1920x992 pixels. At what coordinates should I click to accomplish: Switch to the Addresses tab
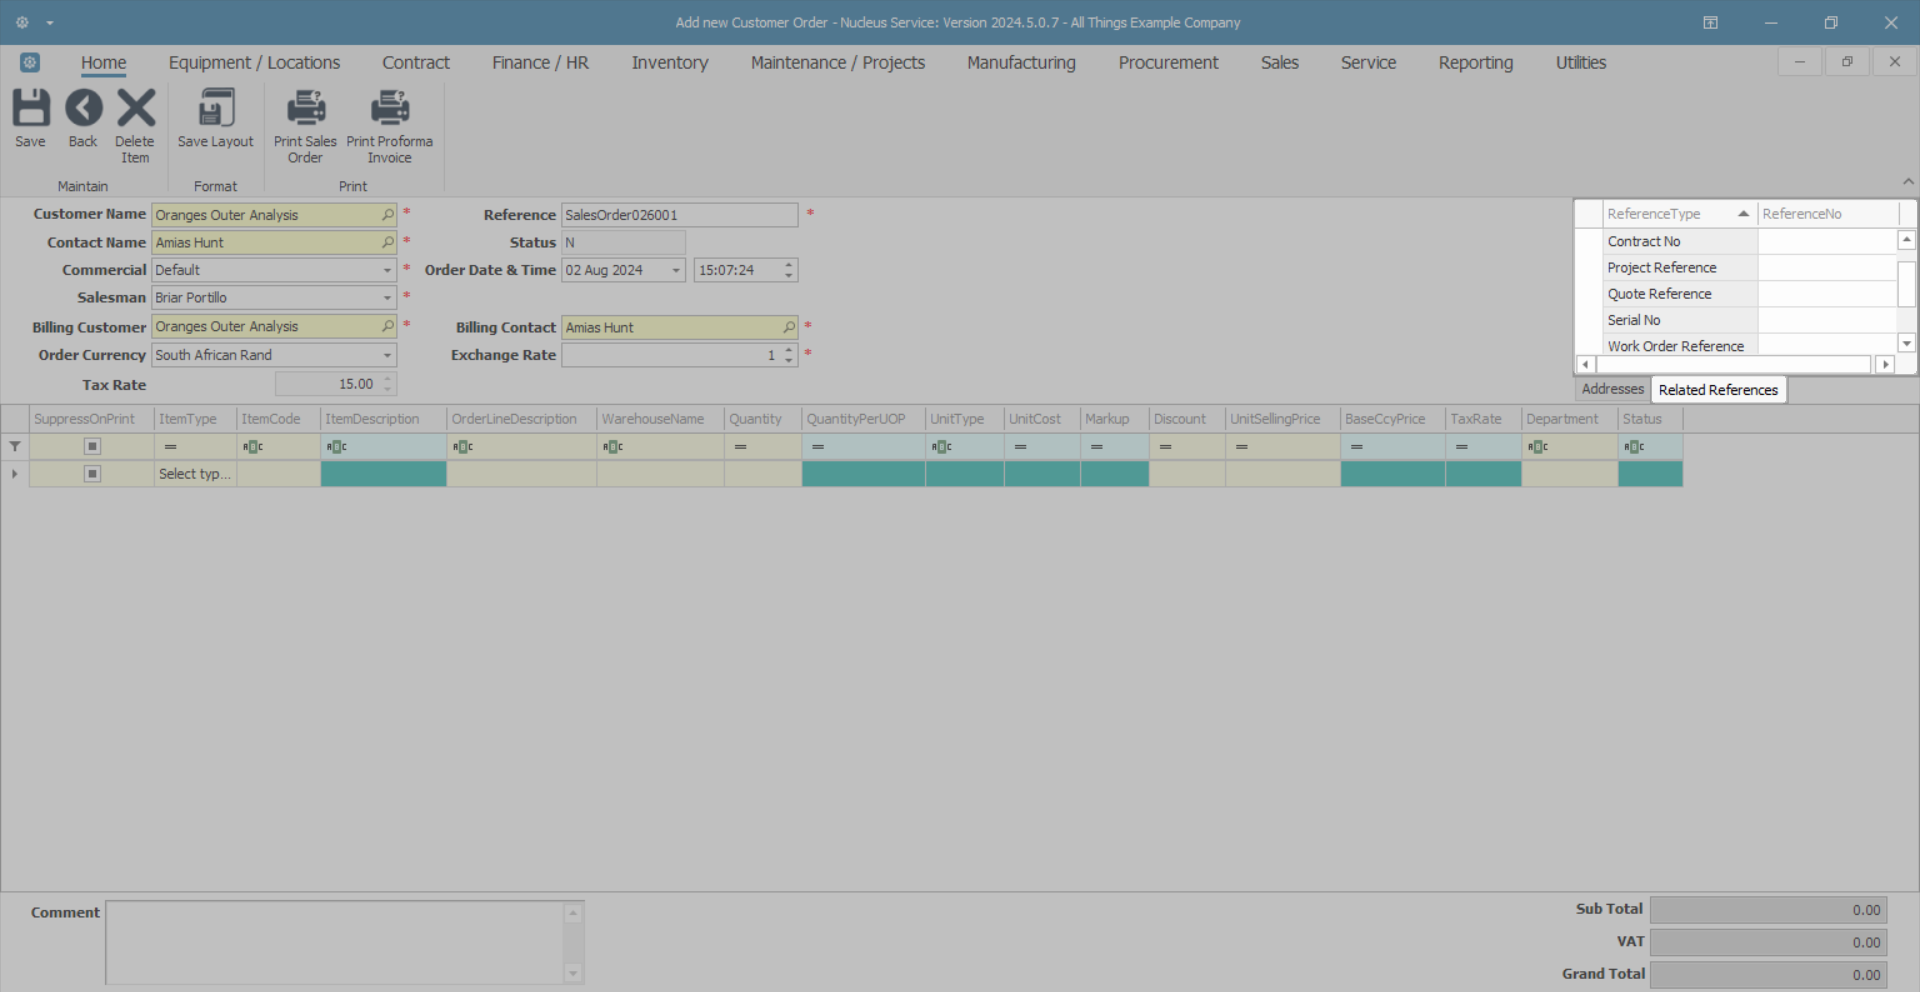click(x=1612, y=389)
